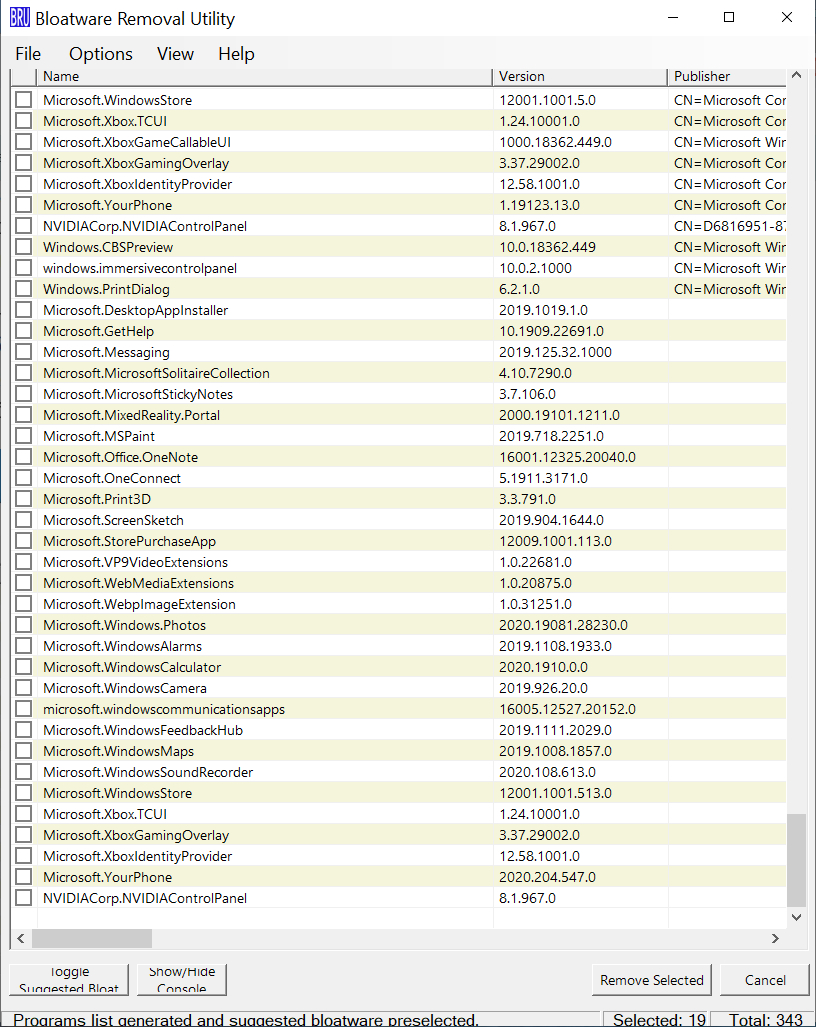Select the Microsoft.WindowsFeedbackHub name text

click(143, 730)
